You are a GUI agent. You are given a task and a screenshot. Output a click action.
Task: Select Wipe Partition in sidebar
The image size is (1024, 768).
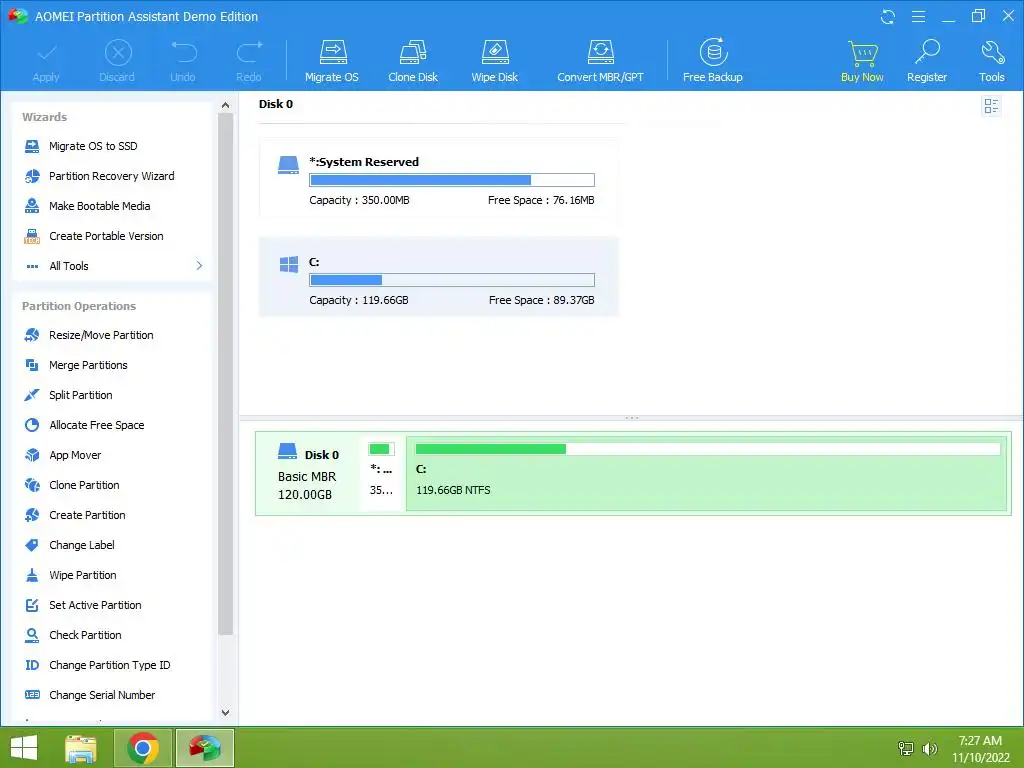pos(82,575)
